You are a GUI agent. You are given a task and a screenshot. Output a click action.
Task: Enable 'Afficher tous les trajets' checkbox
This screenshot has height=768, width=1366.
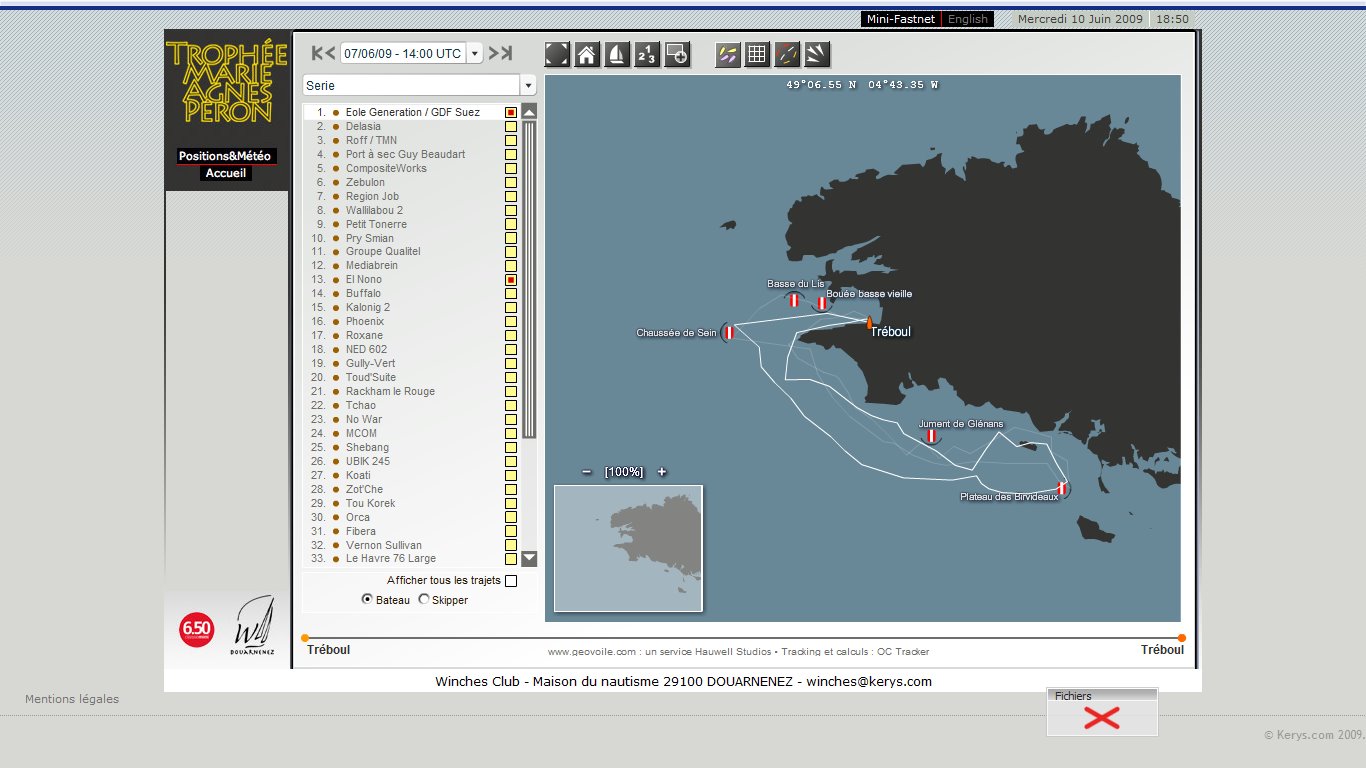pyautogui.click(x=511, y=581)
